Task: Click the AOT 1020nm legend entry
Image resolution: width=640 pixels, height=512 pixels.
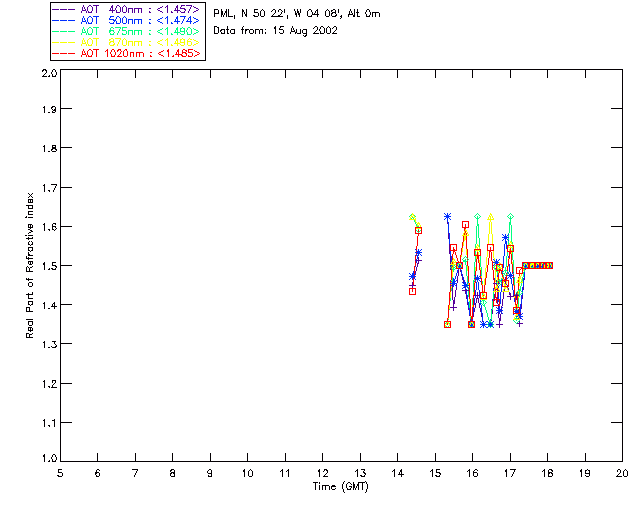Action: click(x=127, y=53)
